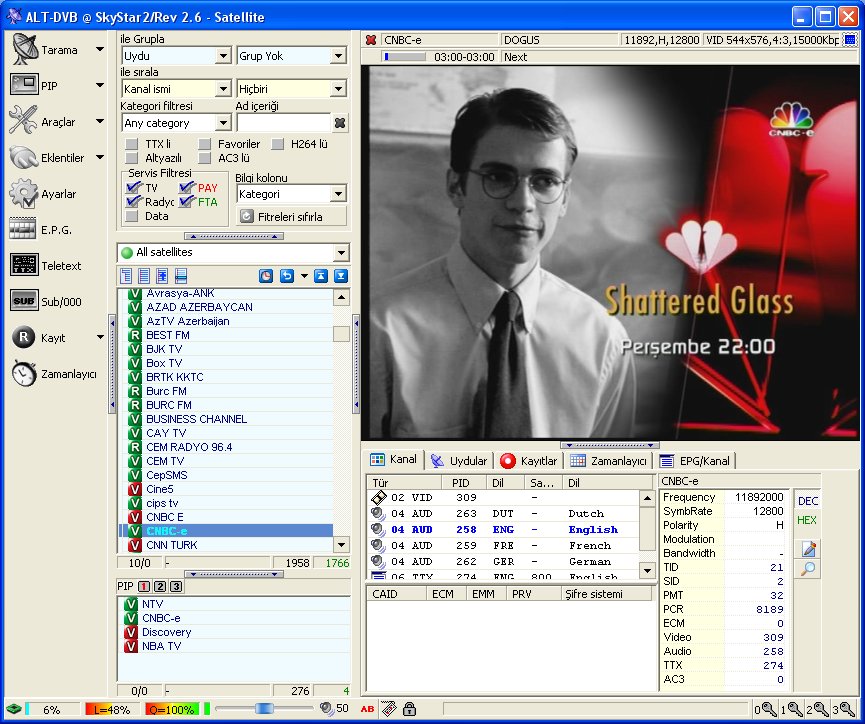Collapse the filter panel with splitter arrows

234,236
